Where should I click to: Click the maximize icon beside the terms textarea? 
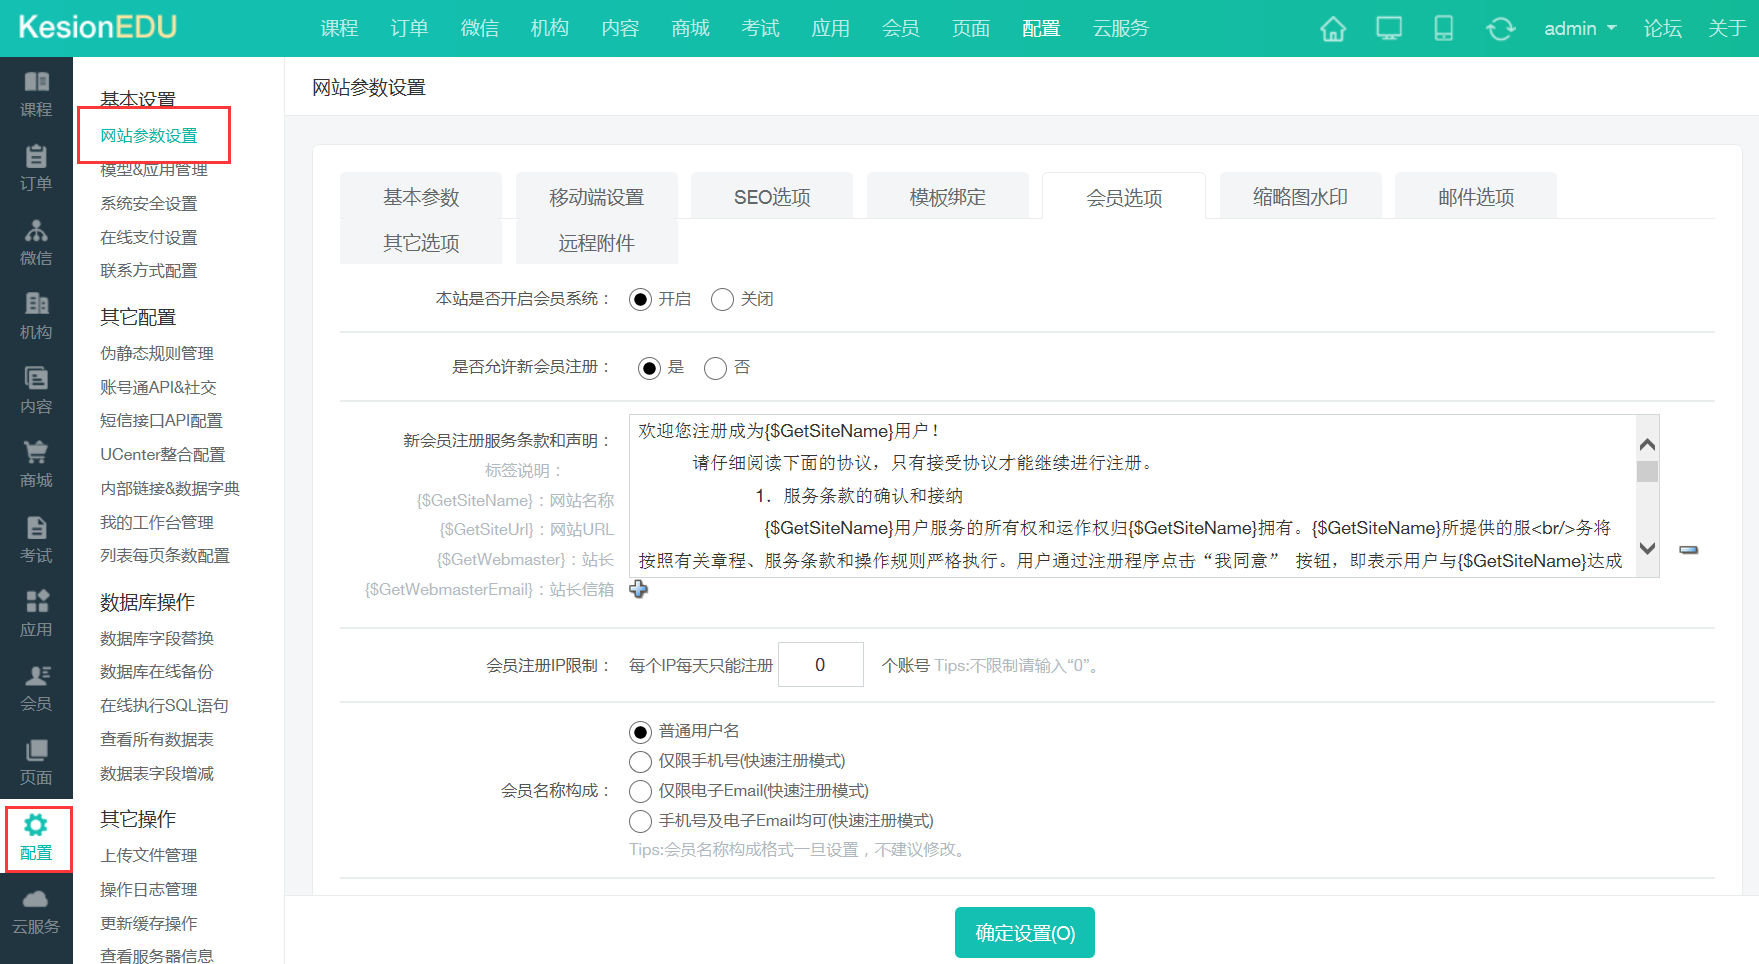pos(1690,549)
